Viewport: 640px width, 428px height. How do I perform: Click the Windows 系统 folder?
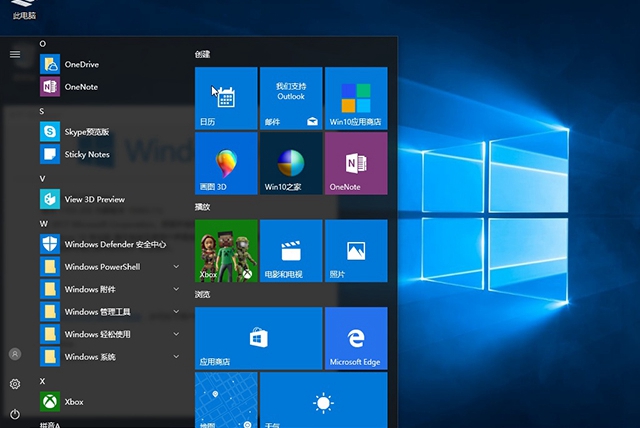[110, 356]
